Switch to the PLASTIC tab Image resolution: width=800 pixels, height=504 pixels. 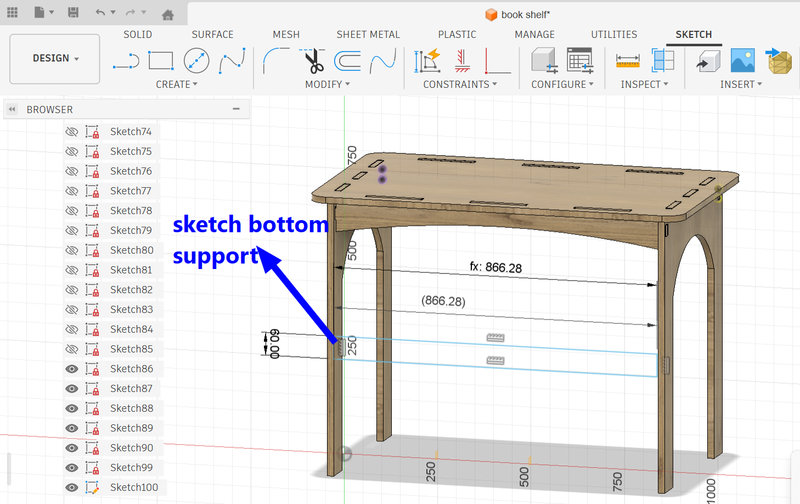click(457, 34)
